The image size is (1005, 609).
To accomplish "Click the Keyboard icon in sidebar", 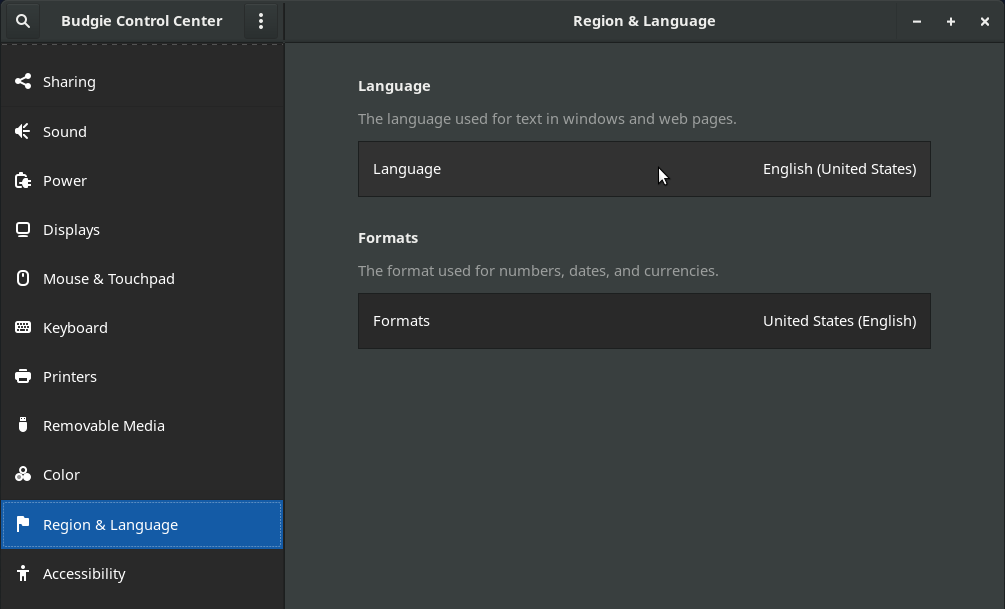I will (x=23, y=328).
